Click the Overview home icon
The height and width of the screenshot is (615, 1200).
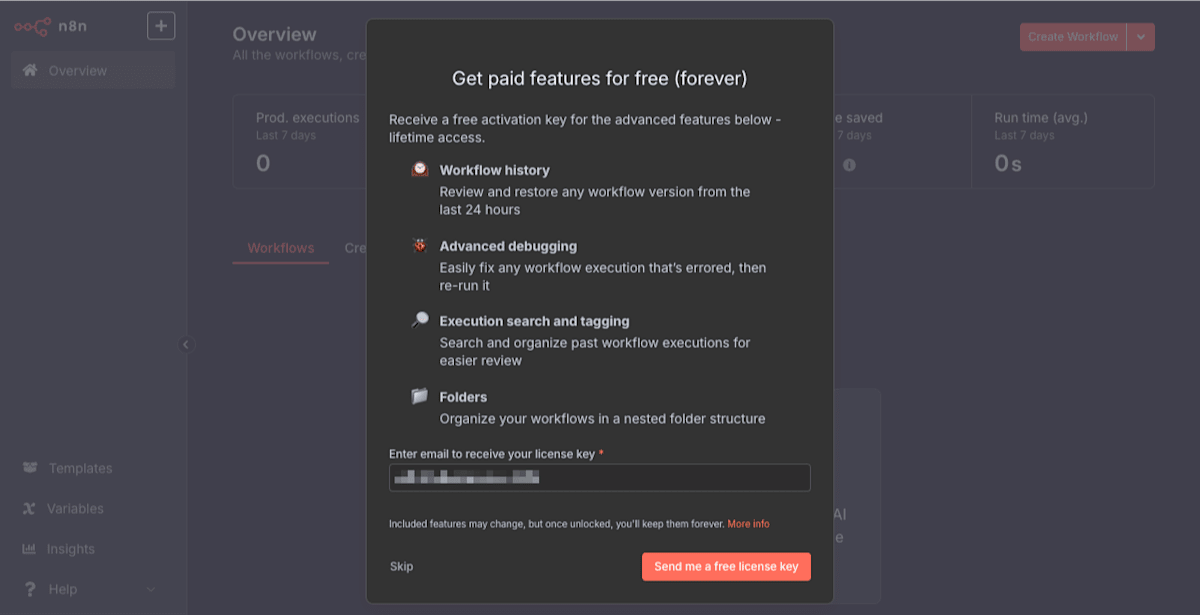point(30,71)
